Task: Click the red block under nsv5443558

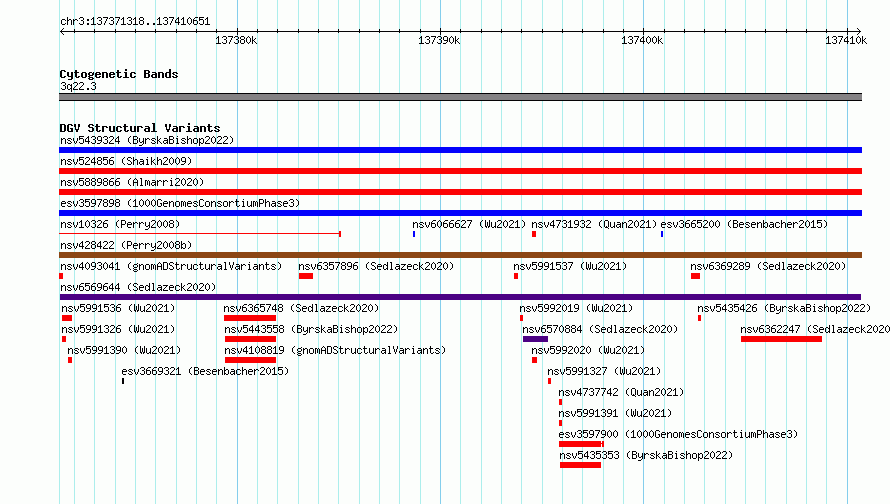Action: [x=250, y=339]
